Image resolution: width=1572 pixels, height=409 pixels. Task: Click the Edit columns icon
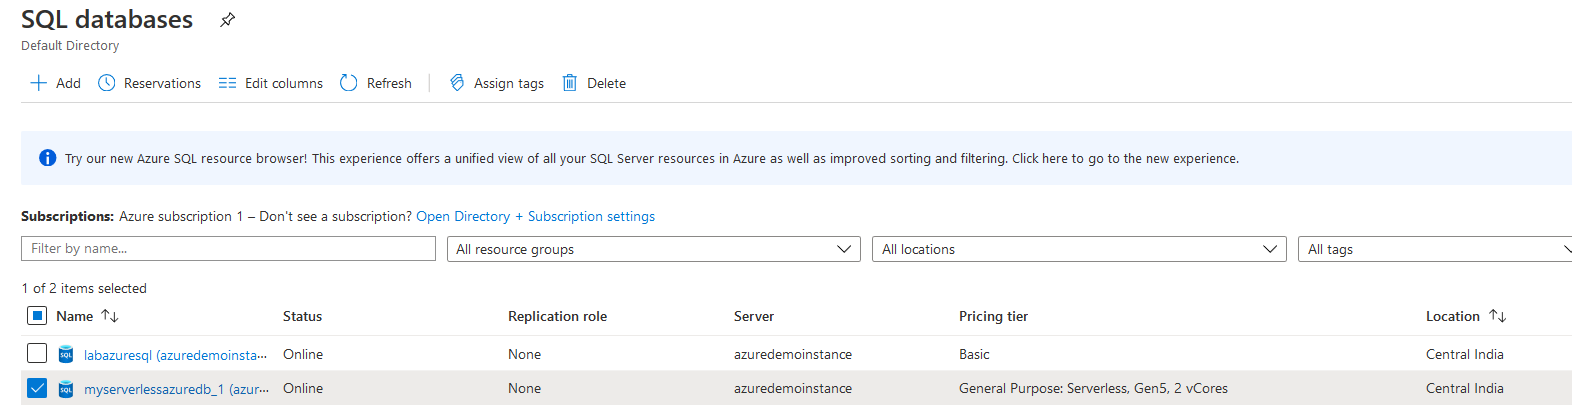click(228, 83)
